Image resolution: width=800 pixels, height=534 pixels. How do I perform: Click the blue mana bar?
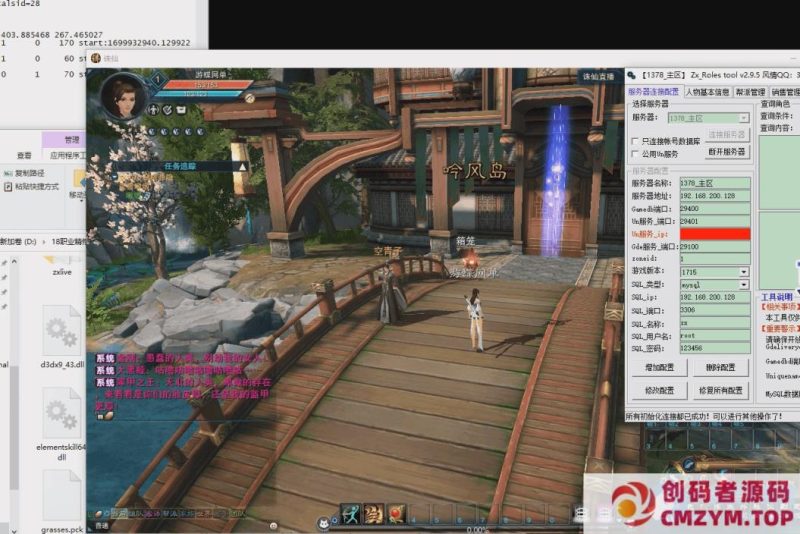pyautogui.click(x=199, y=94)
